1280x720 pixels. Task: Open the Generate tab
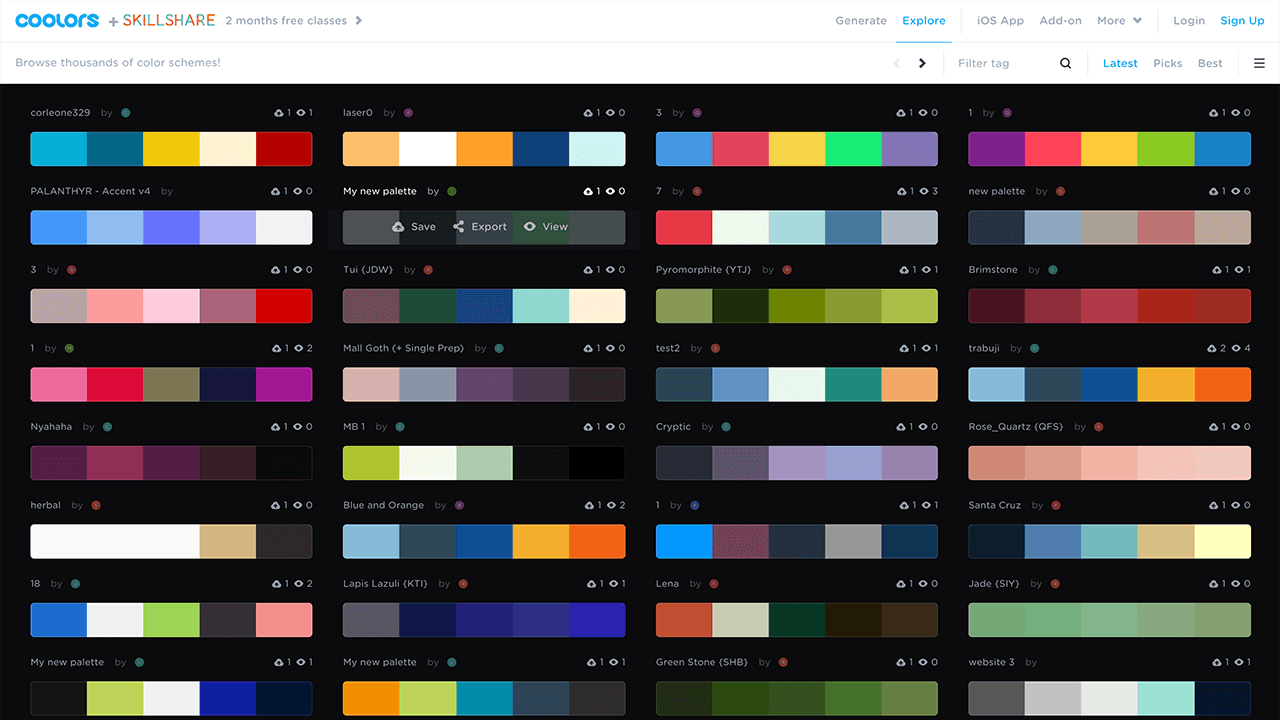(x=861, y=20)
